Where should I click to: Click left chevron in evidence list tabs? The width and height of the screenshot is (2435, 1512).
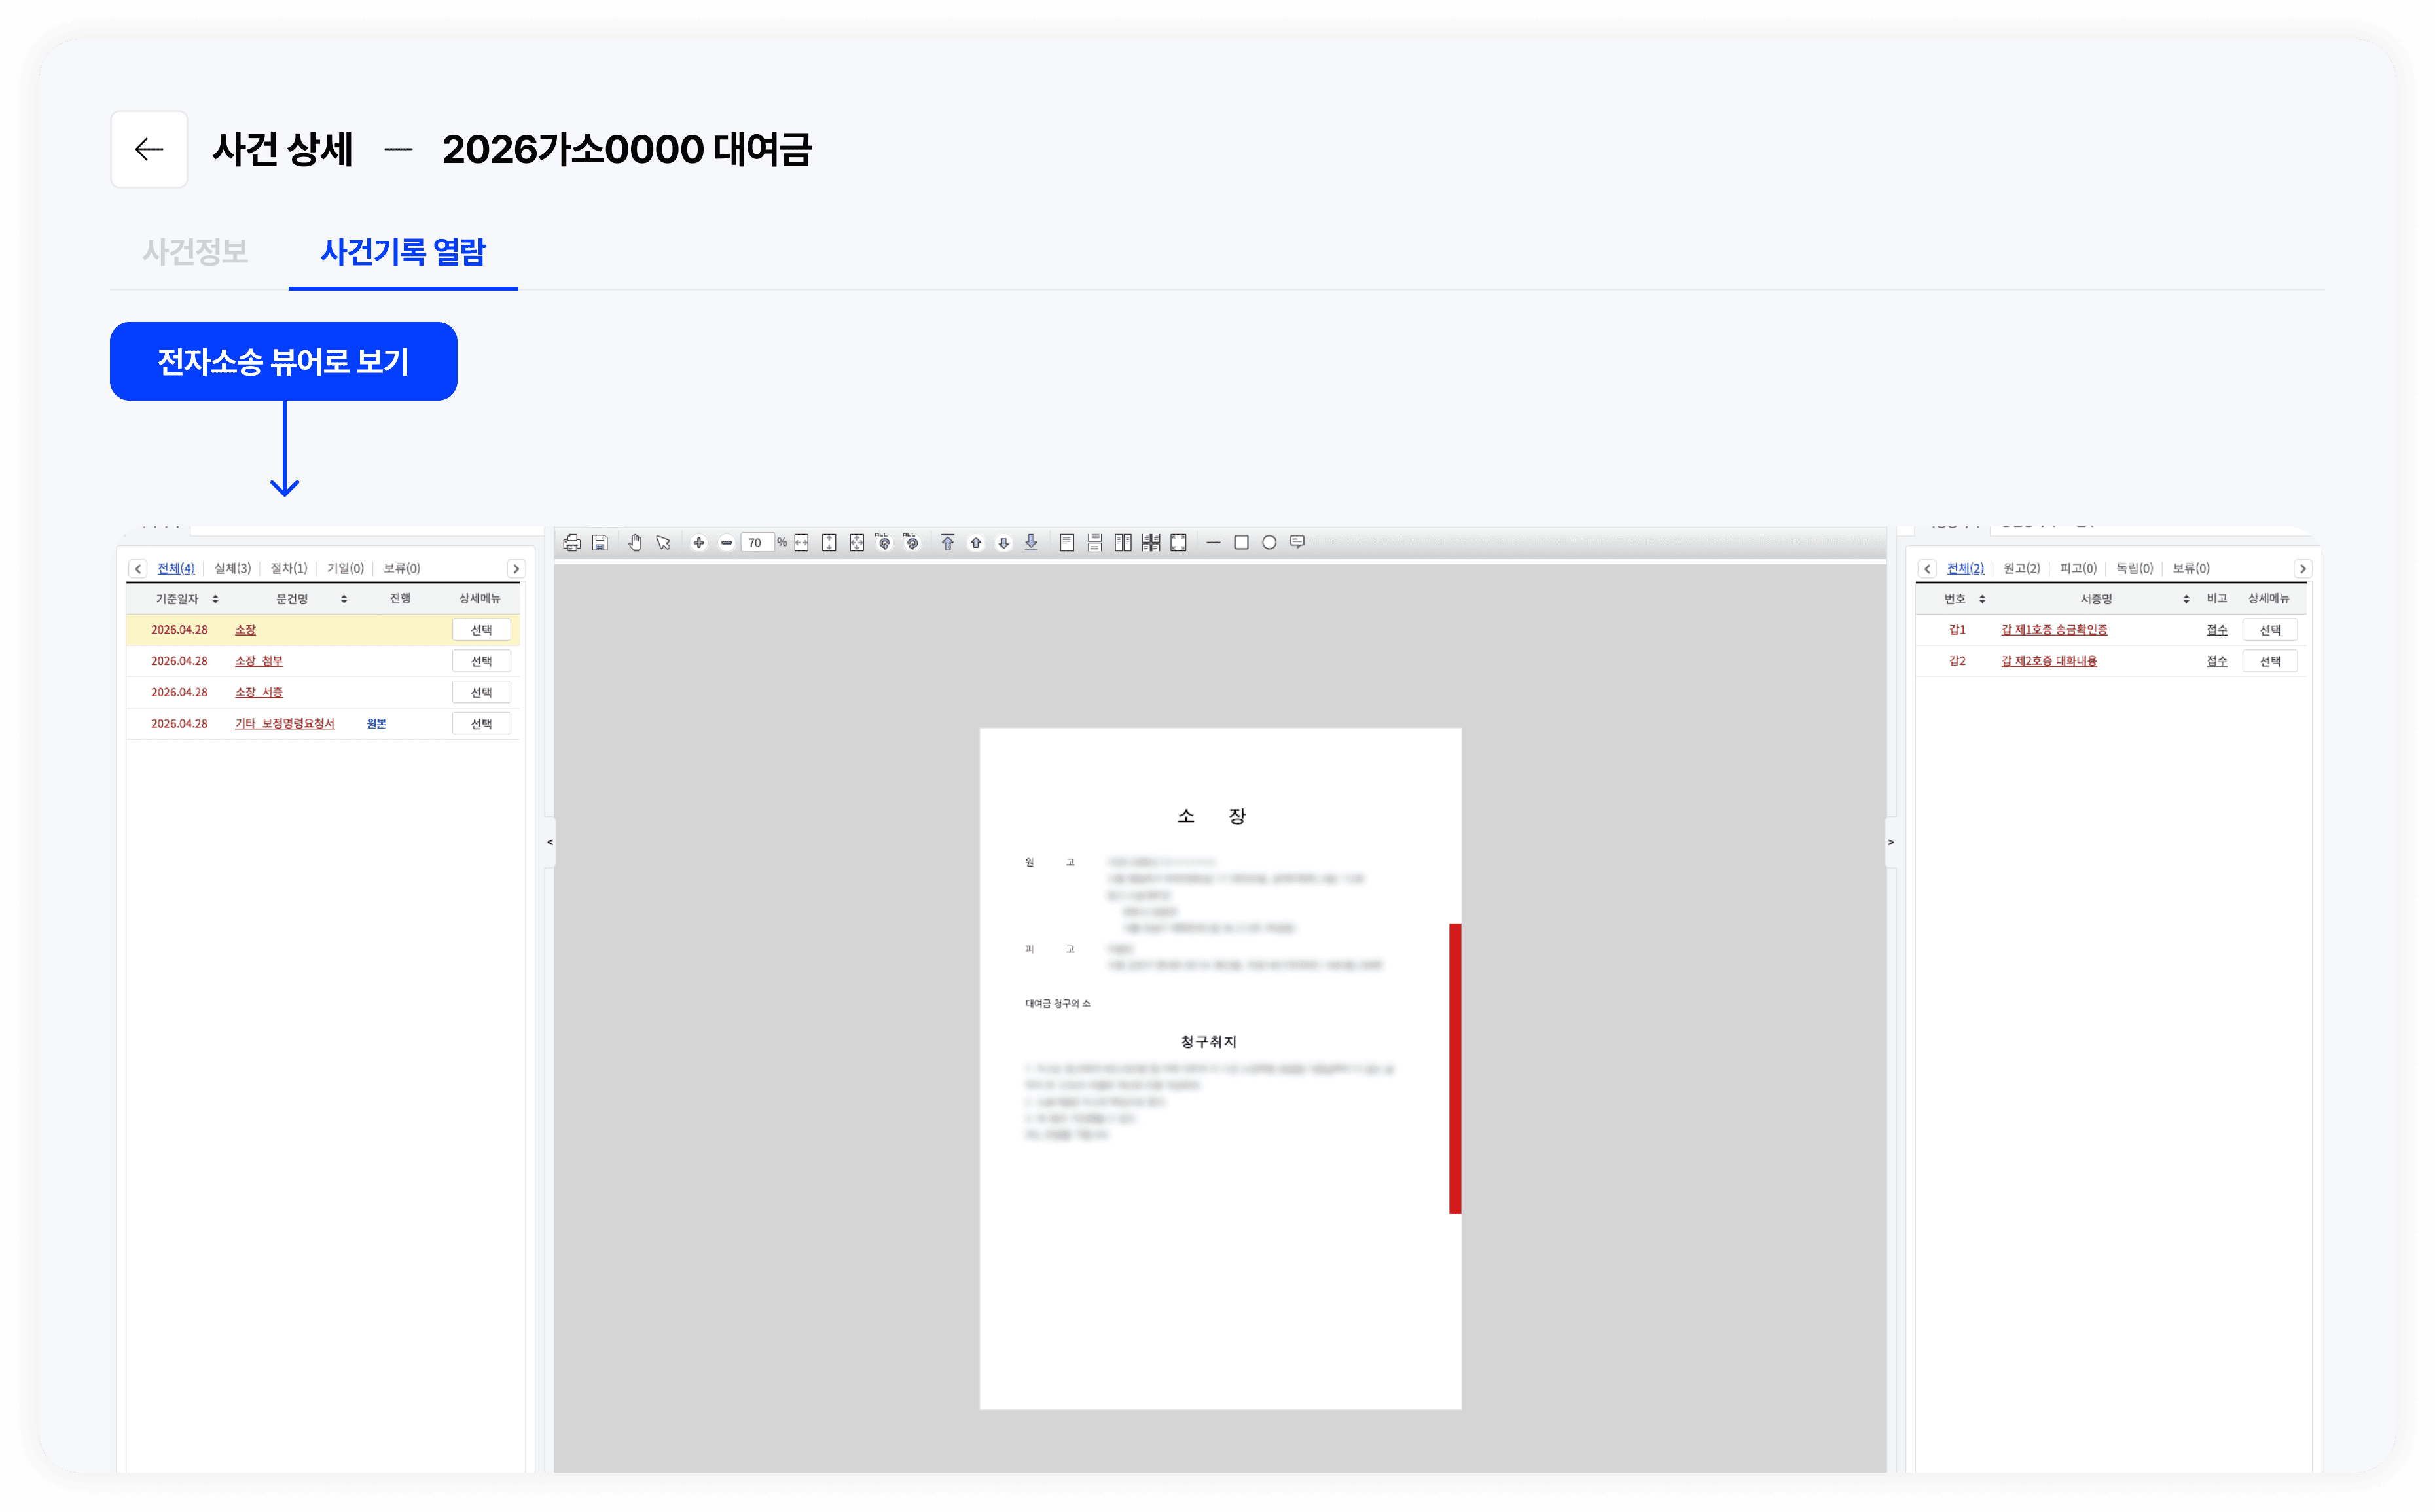[x=1927, y=569]
